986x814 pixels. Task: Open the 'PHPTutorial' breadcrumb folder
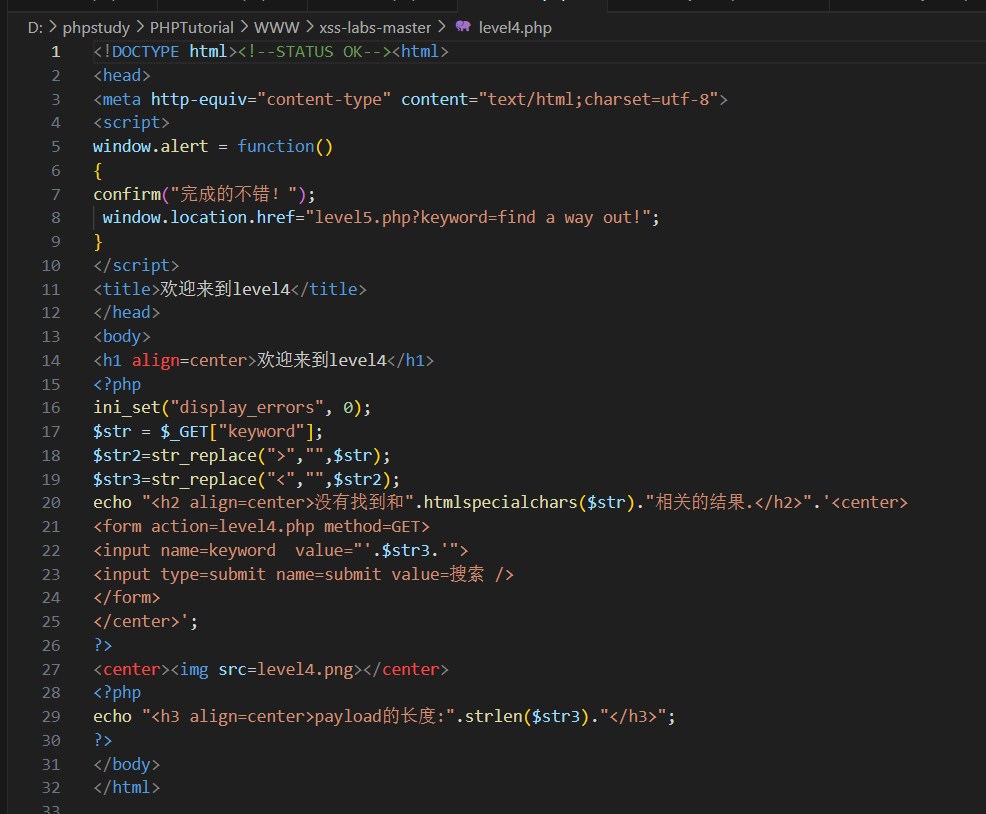pyautogui.click(x=192, y=28)
